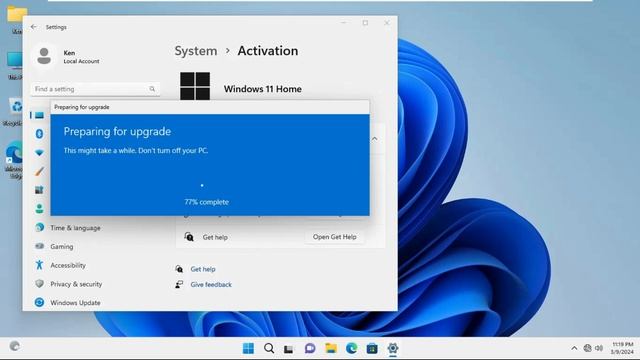
Task: Click the Open Get Help button
Action: pos(334,237)
